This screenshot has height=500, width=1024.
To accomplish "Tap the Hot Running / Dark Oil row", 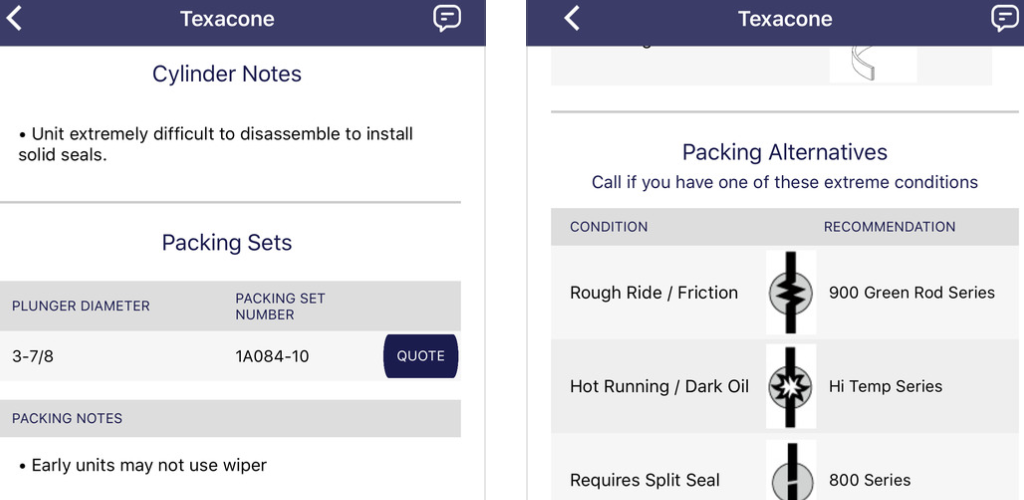I will pos(784,386).
